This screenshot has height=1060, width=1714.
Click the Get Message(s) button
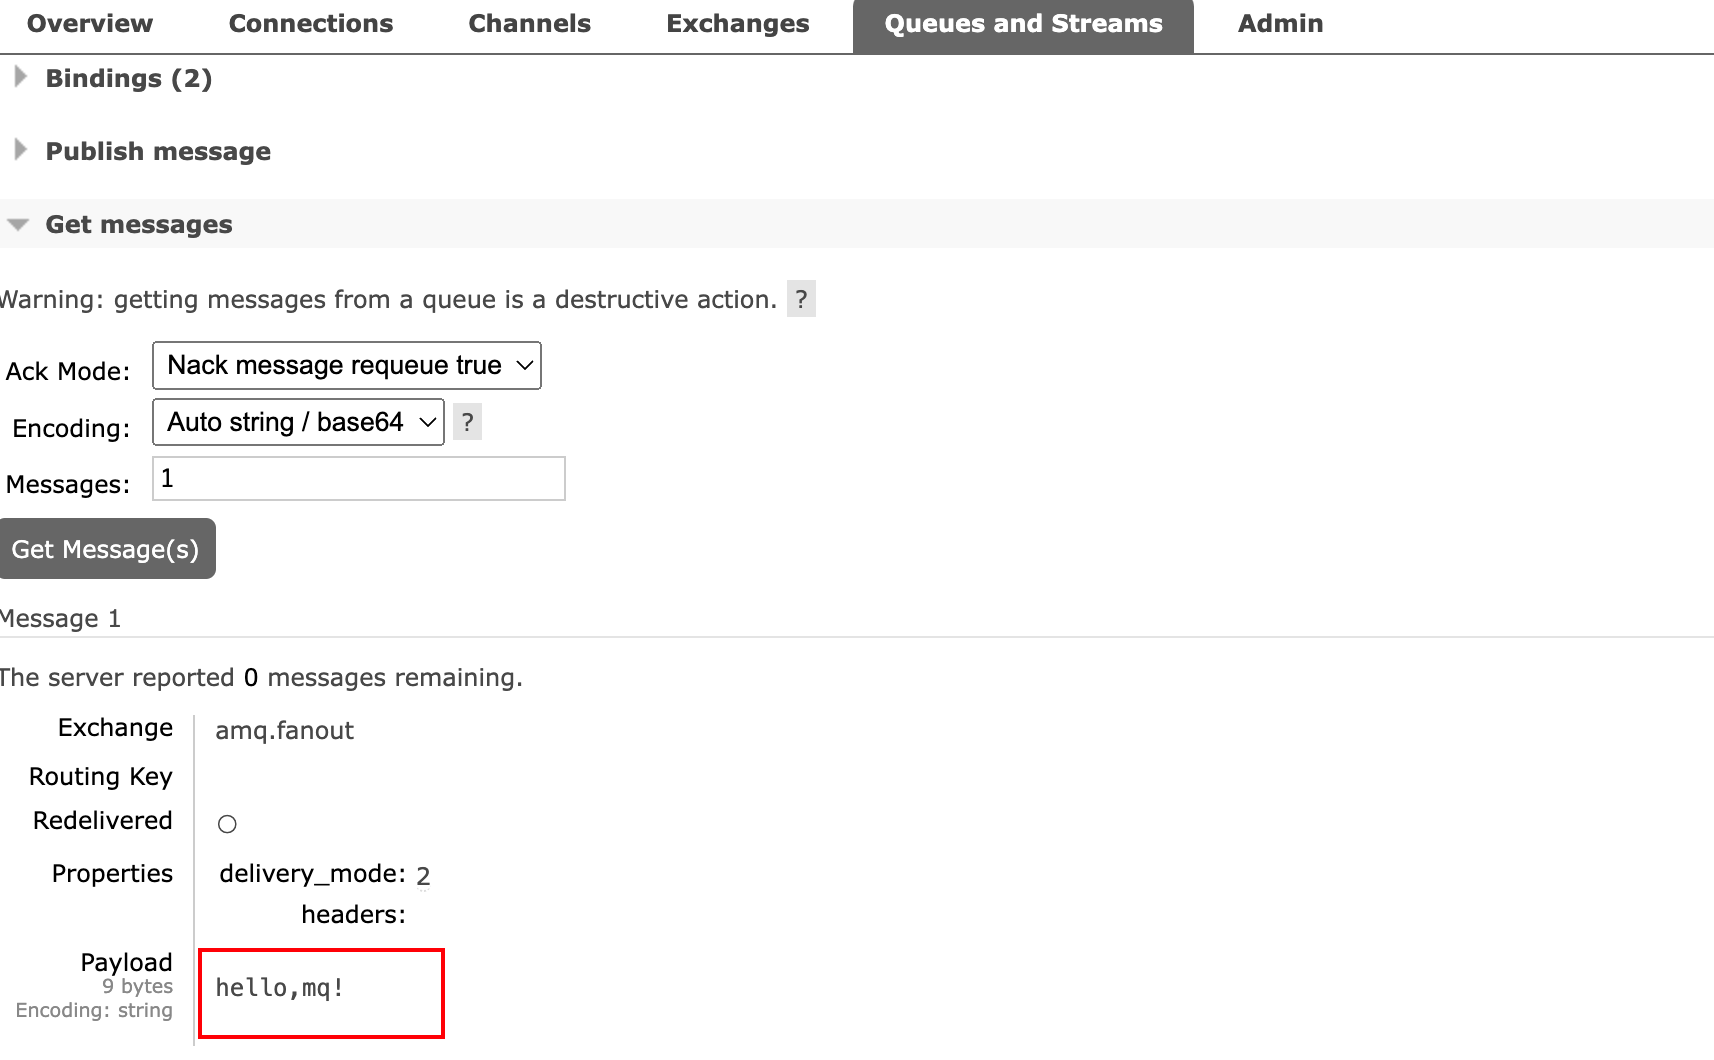click(x=106, y=549)
